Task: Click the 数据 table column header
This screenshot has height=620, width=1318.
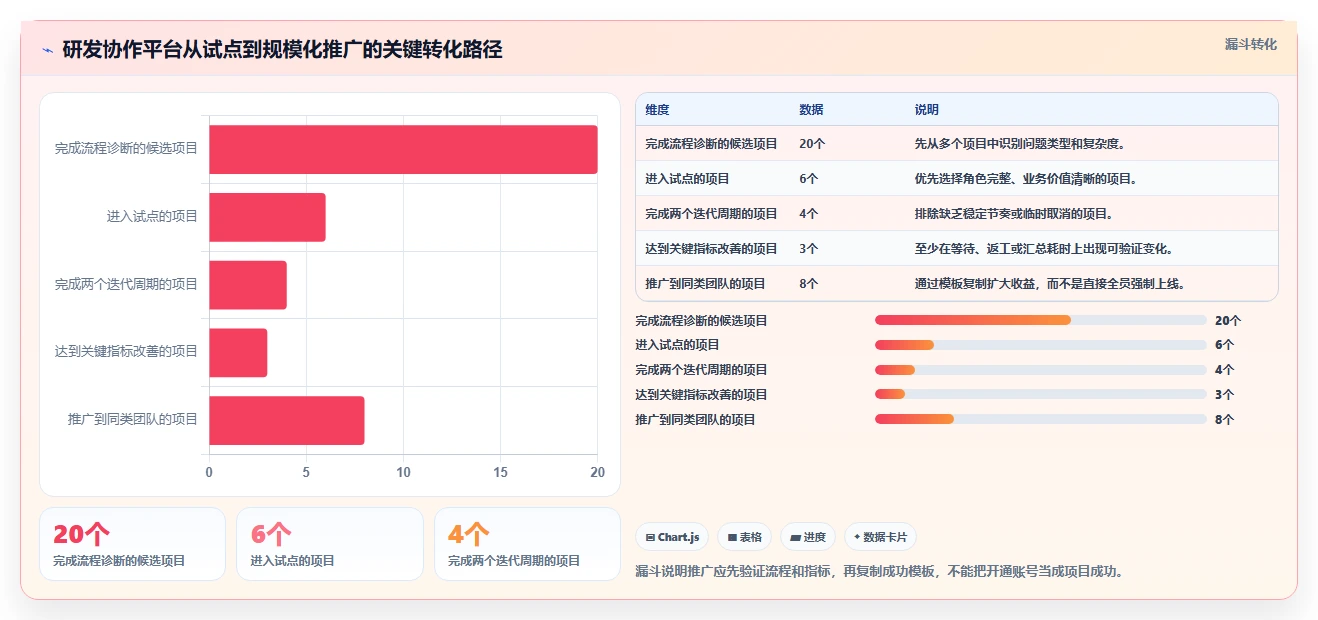Action: tap(812, 110)
